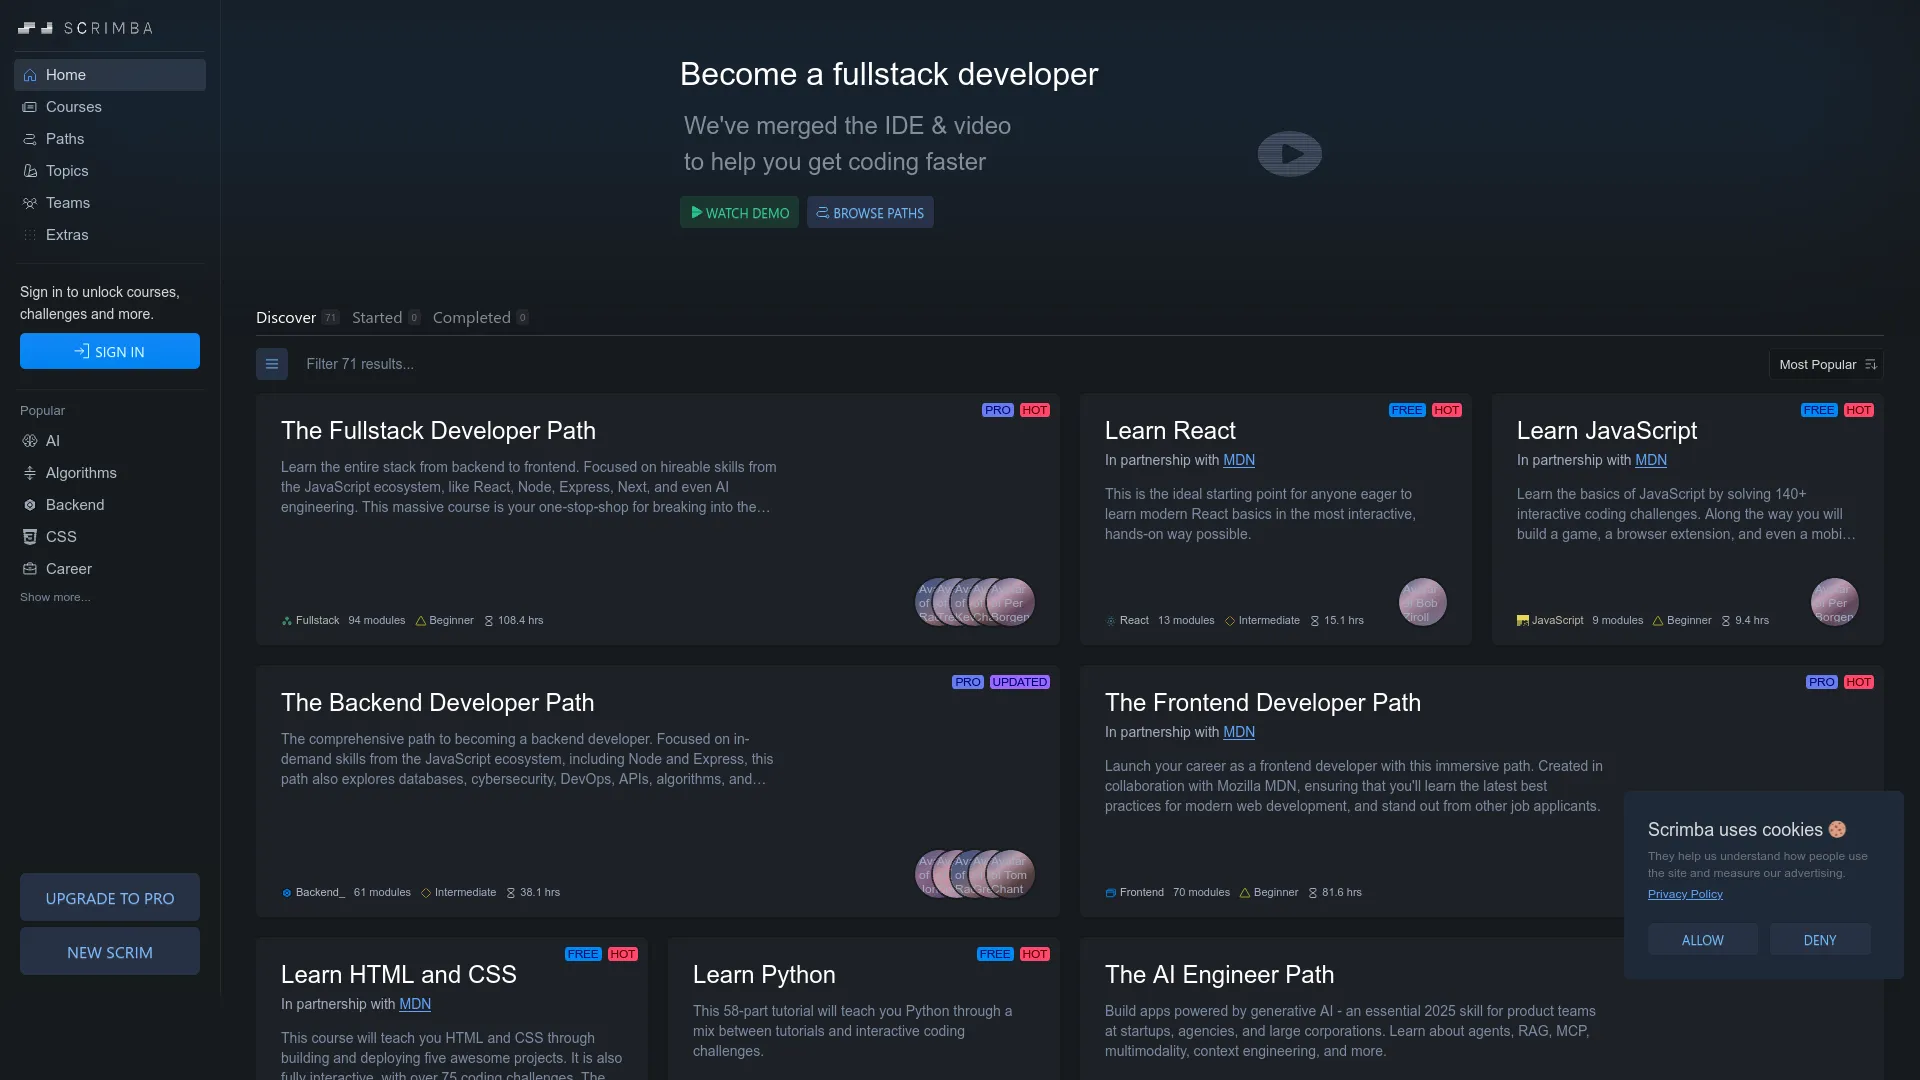
Task: Open the Scrimba logo home link
Action: tap(85, 28)
